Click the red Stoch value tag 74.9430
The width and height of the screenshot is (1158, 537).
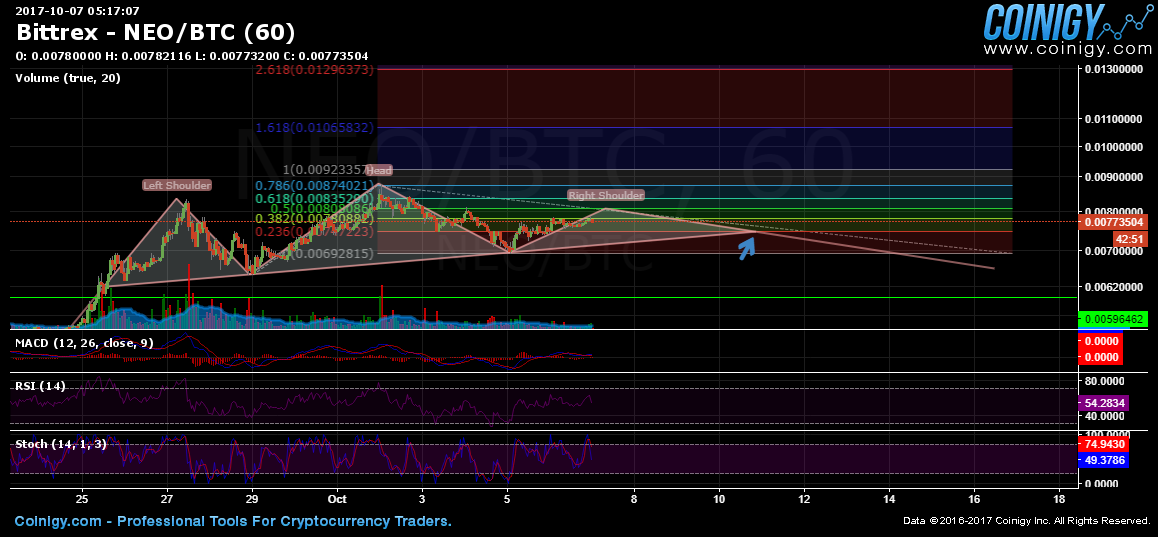coord(1102,444)
